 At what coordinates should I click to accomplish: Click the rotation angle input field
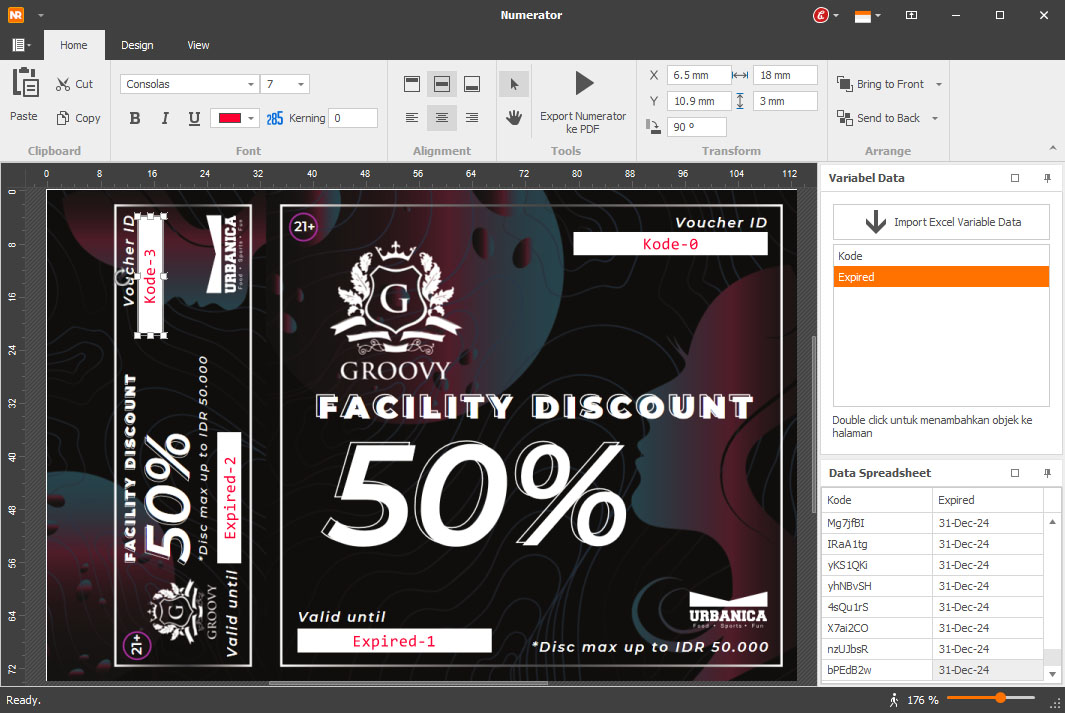tap(697, 127)
